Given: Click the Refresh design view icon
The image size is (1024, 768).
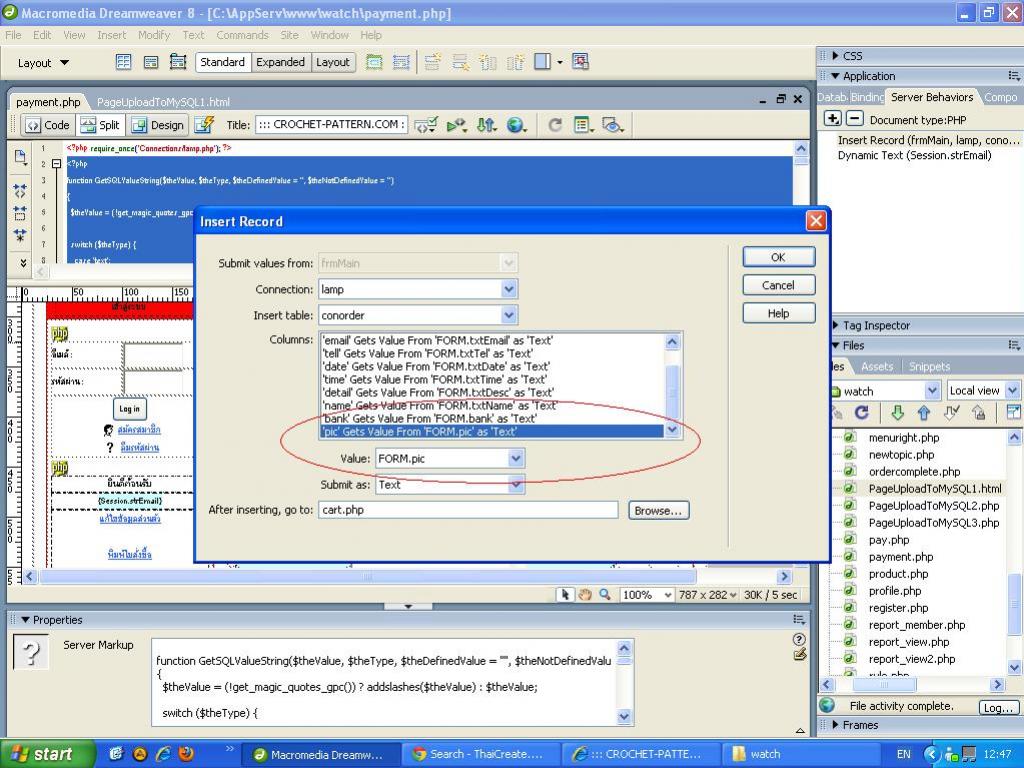Looking at the screenshot, I should click(x=555, y=125).
